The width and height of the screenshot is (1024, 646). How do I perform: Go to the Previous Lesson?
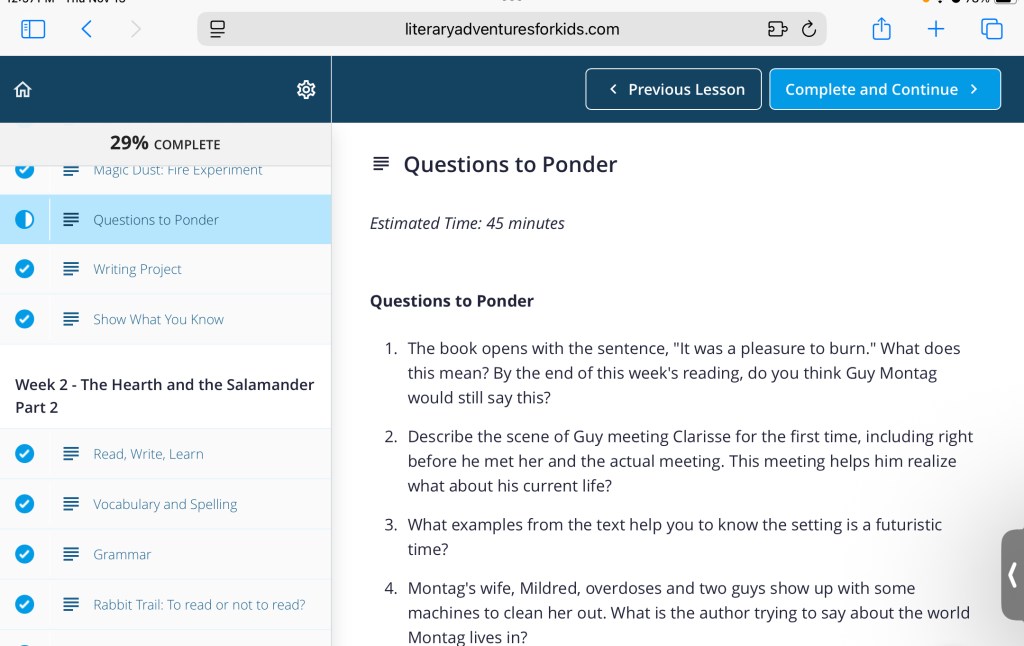[673, 89]
